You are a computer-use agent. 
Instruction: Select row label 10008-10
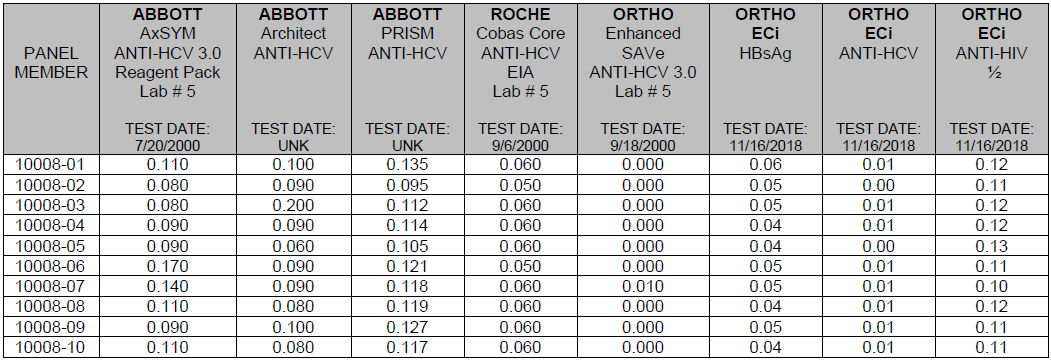point(49,347)
